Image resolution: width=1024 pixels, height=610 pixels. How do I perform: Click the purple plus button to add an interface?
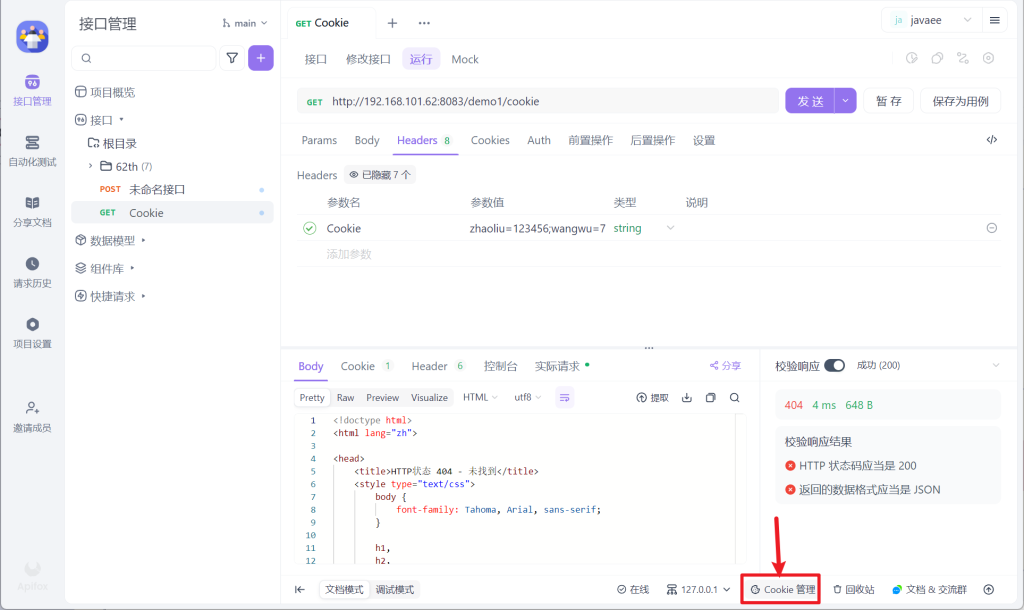[x=261, y=58]
